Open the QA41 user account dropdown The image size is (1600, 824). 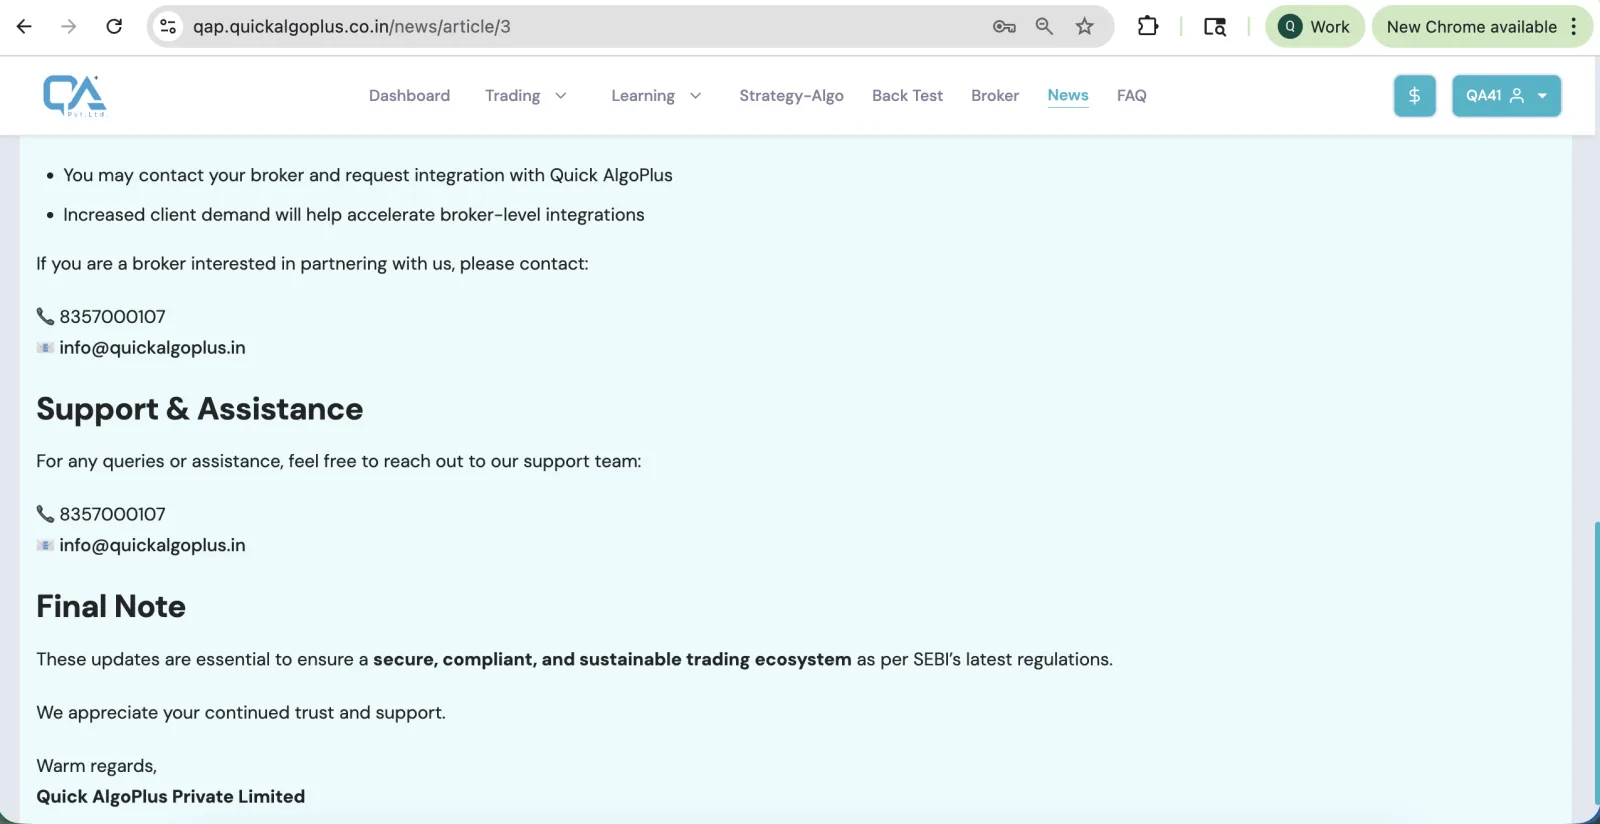coord(1506,96)
